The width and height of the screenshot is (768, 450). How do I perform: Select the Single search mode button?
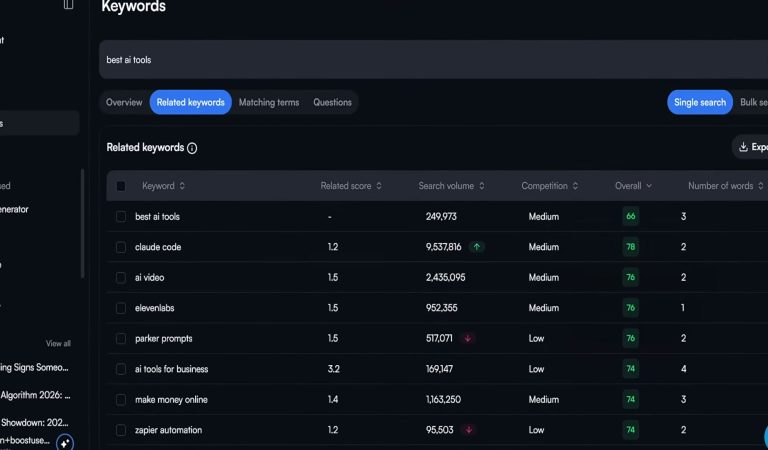700,102
